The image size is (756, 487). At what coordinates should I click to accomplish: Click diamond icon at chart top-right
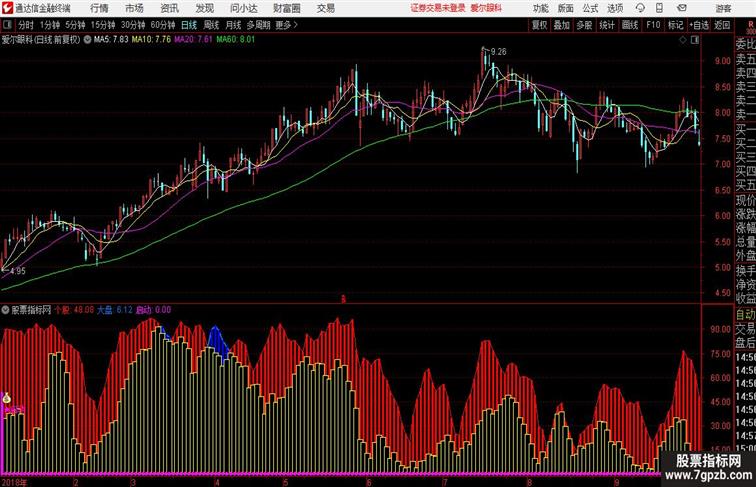coord(683,40)
